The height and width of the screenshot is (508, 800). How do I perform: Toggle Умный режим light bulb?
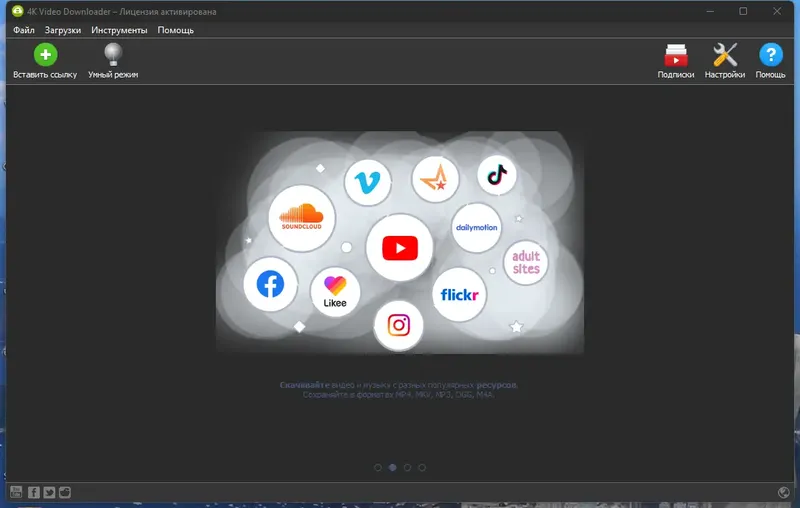pos(113,61)
